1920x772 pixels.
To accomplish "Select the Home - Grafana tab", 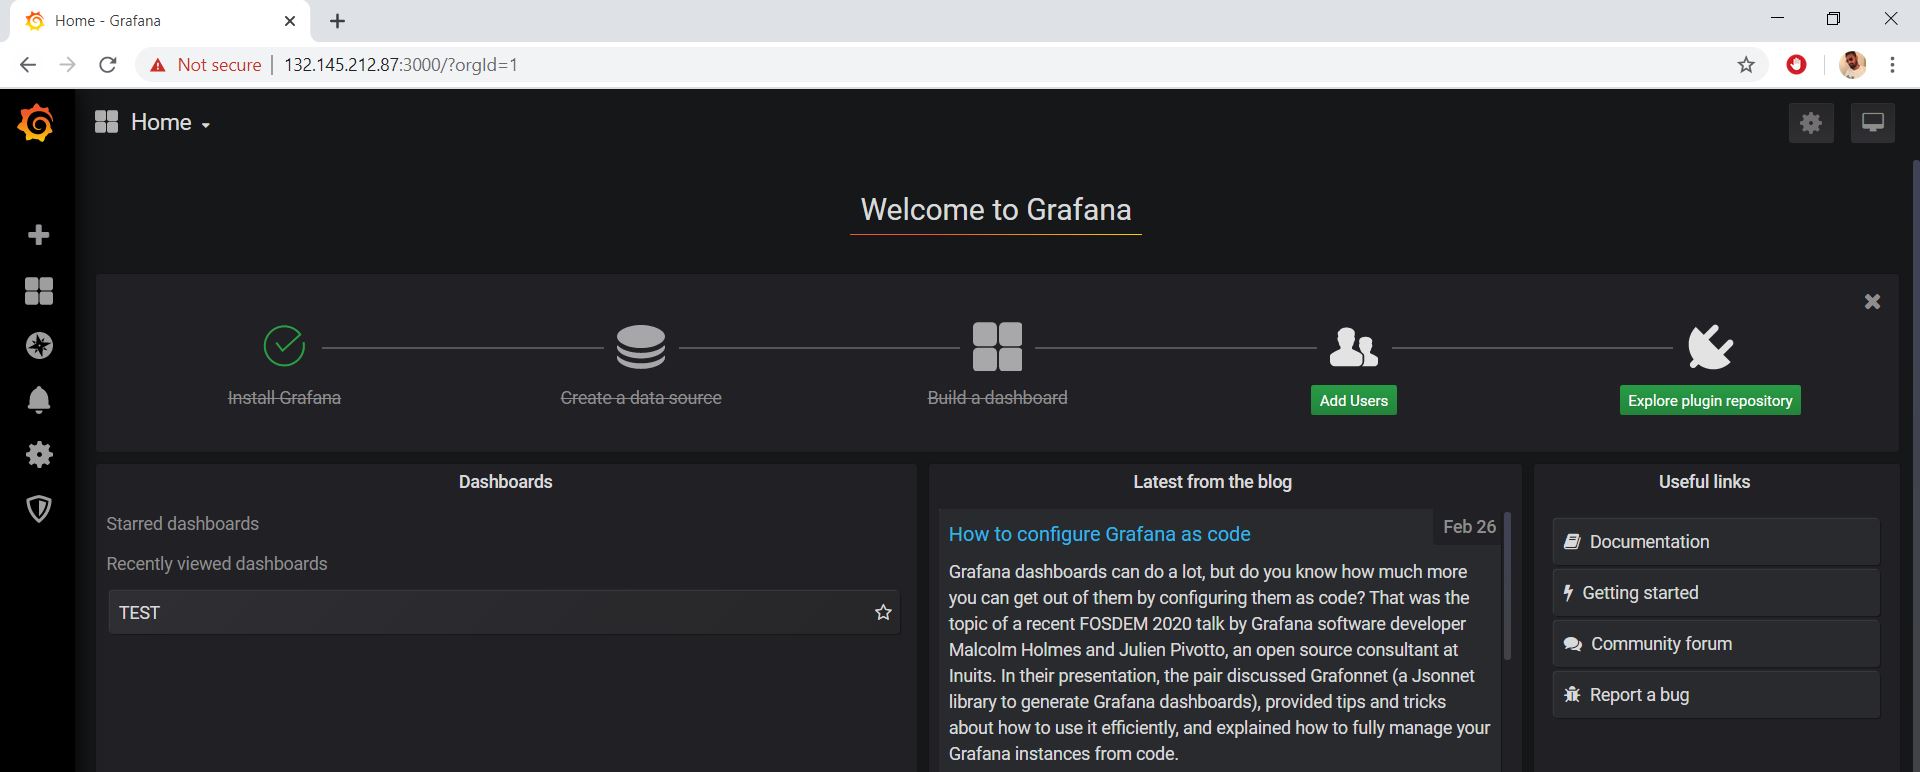I will (x=160, y=21).
